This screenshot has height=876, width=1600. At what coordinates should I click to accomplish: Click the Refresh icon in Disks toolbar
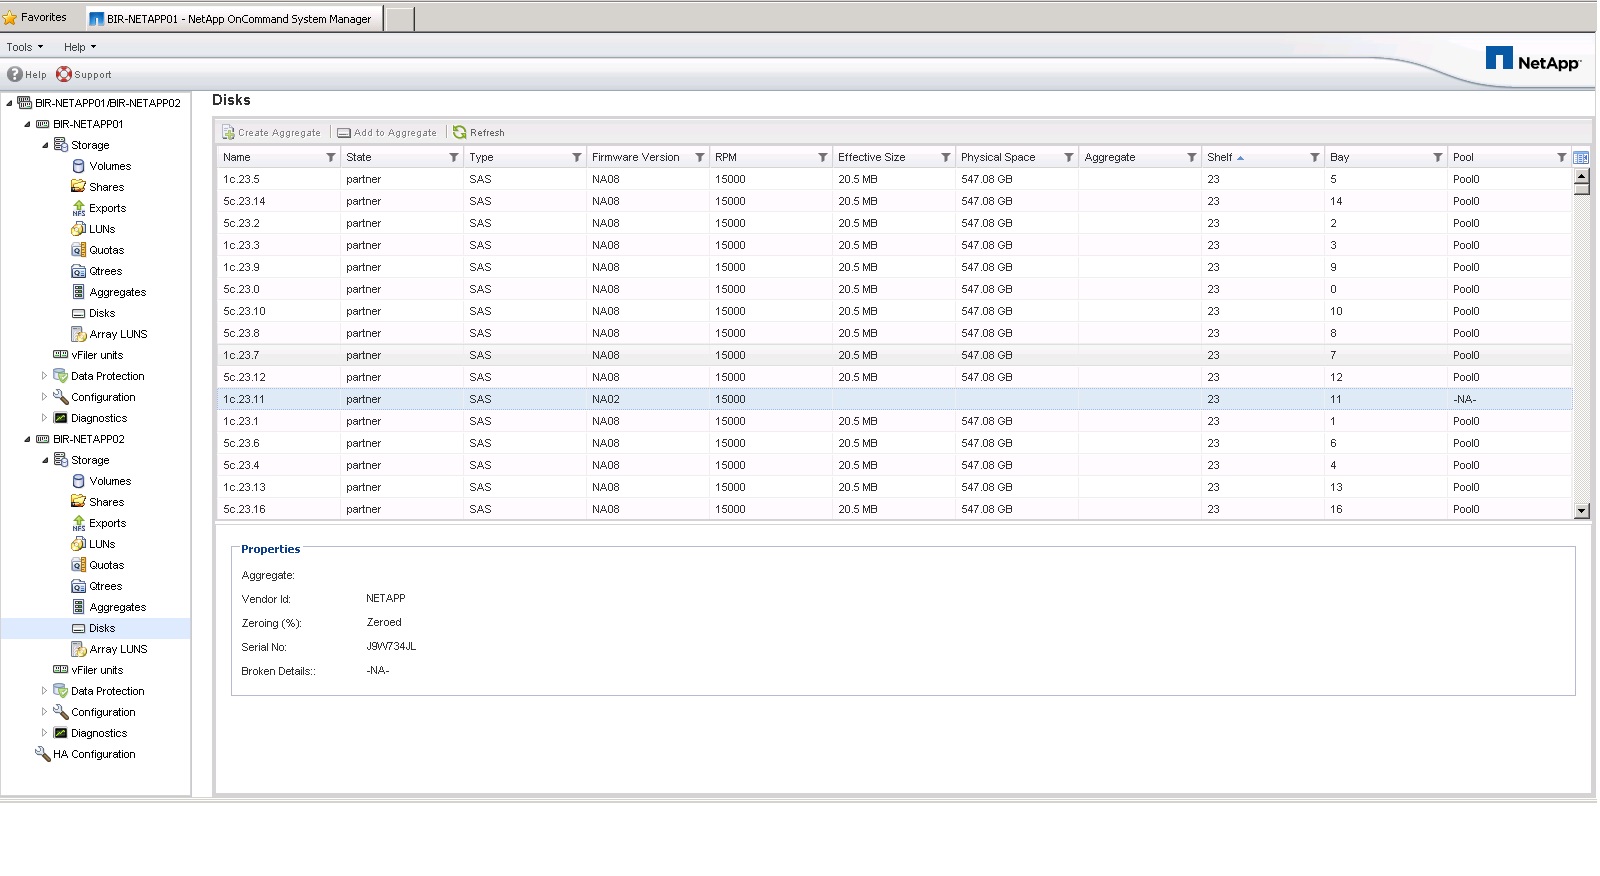[460, 132]
